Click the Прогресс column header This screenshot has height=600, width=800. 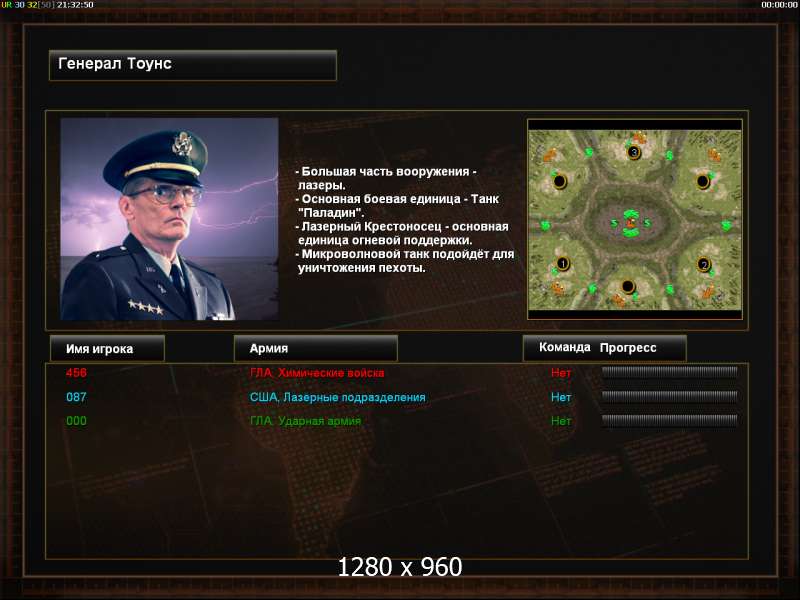[628, 347]
